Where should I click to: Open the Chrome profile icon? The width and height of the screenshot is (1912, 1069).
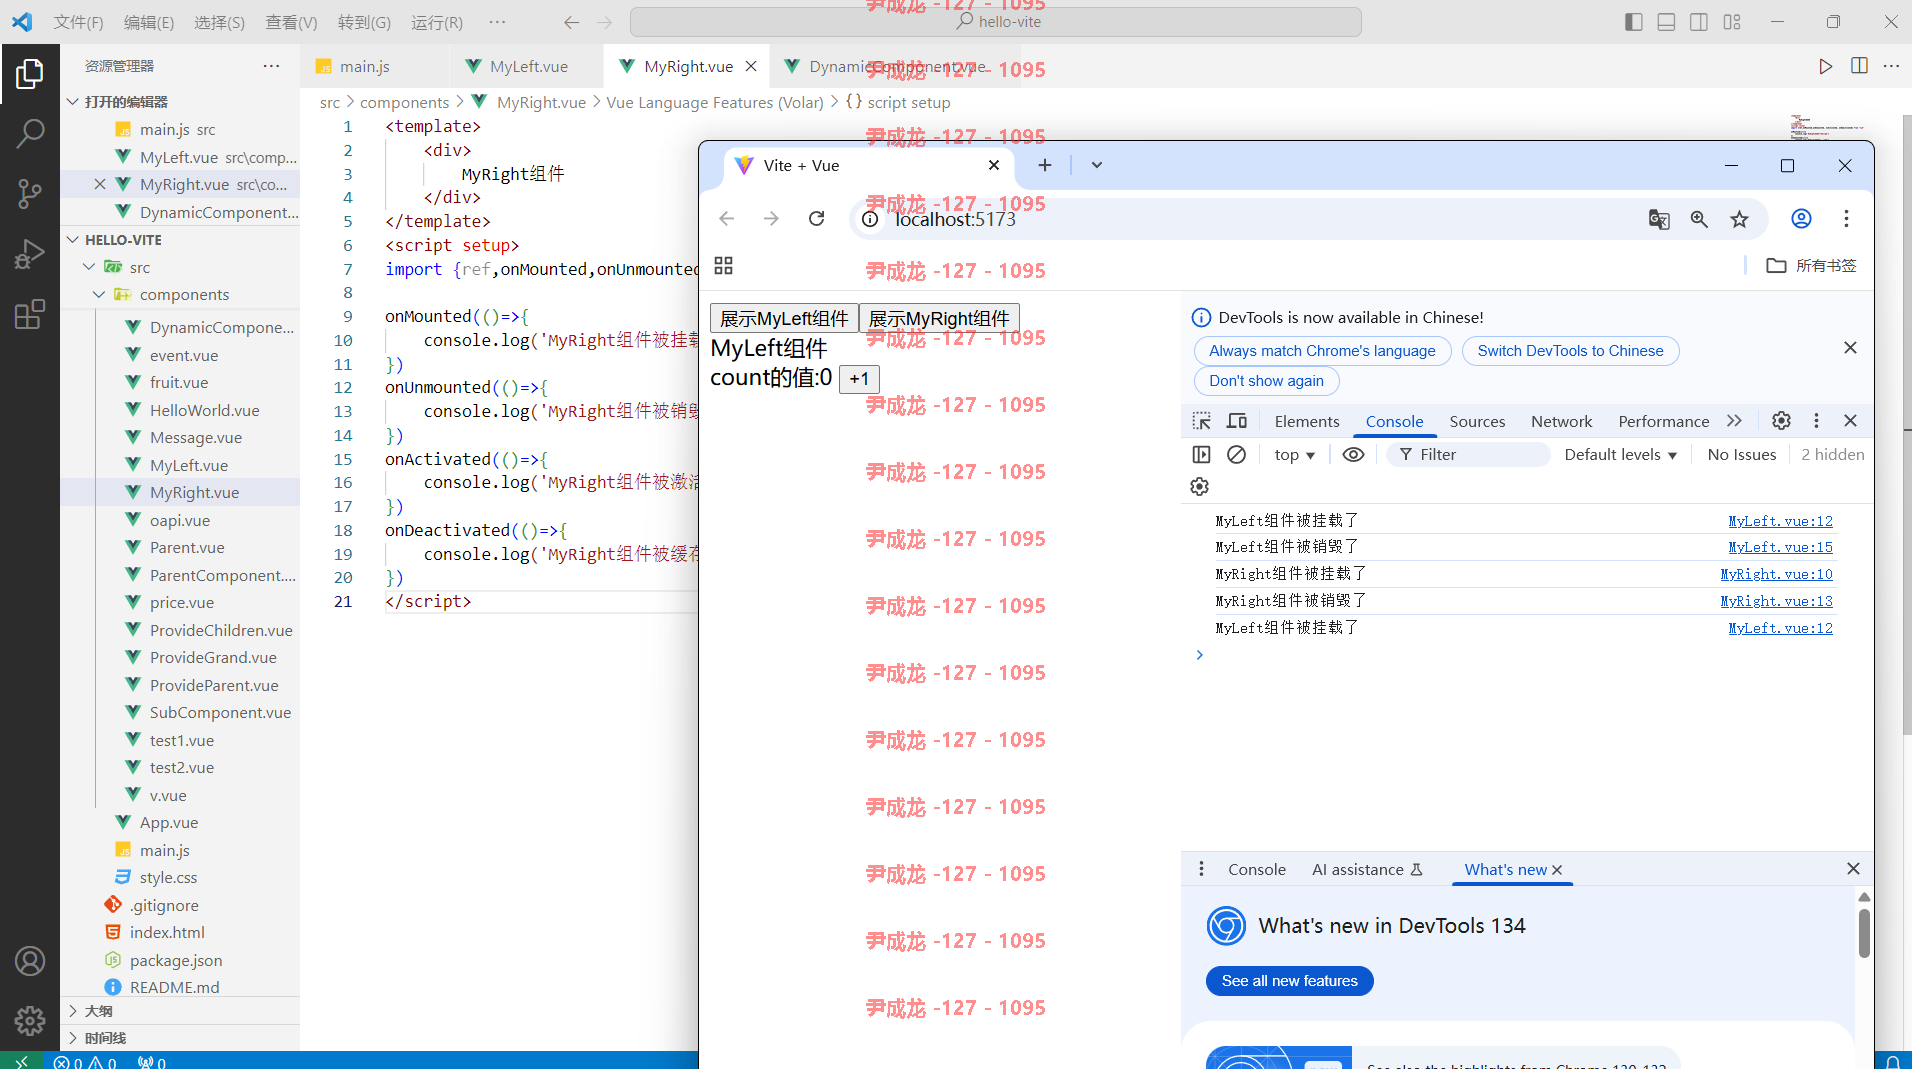click(1801, 219)
